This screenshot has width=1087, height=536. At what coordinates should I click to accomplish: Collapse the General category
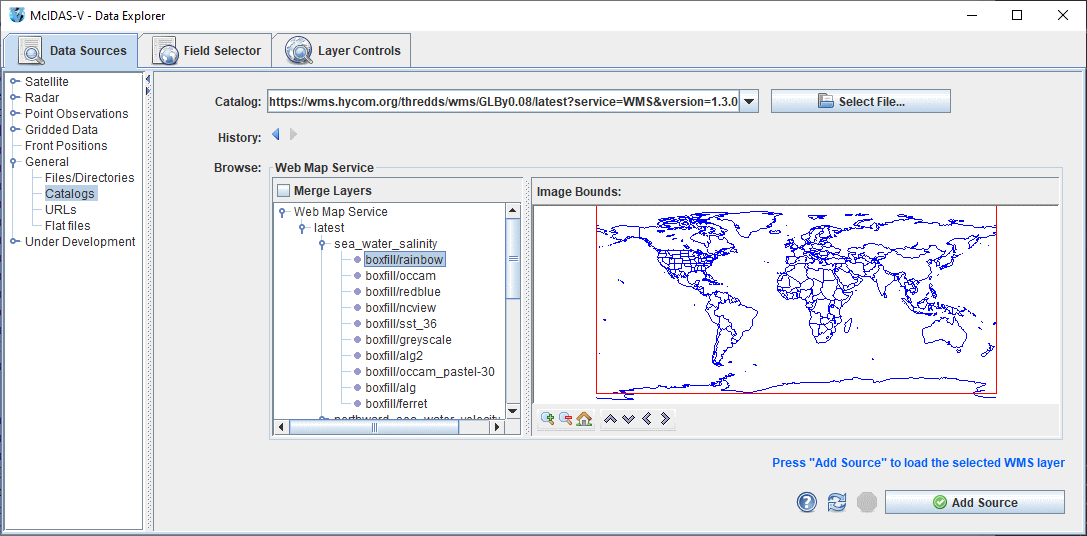click(15, 163)
